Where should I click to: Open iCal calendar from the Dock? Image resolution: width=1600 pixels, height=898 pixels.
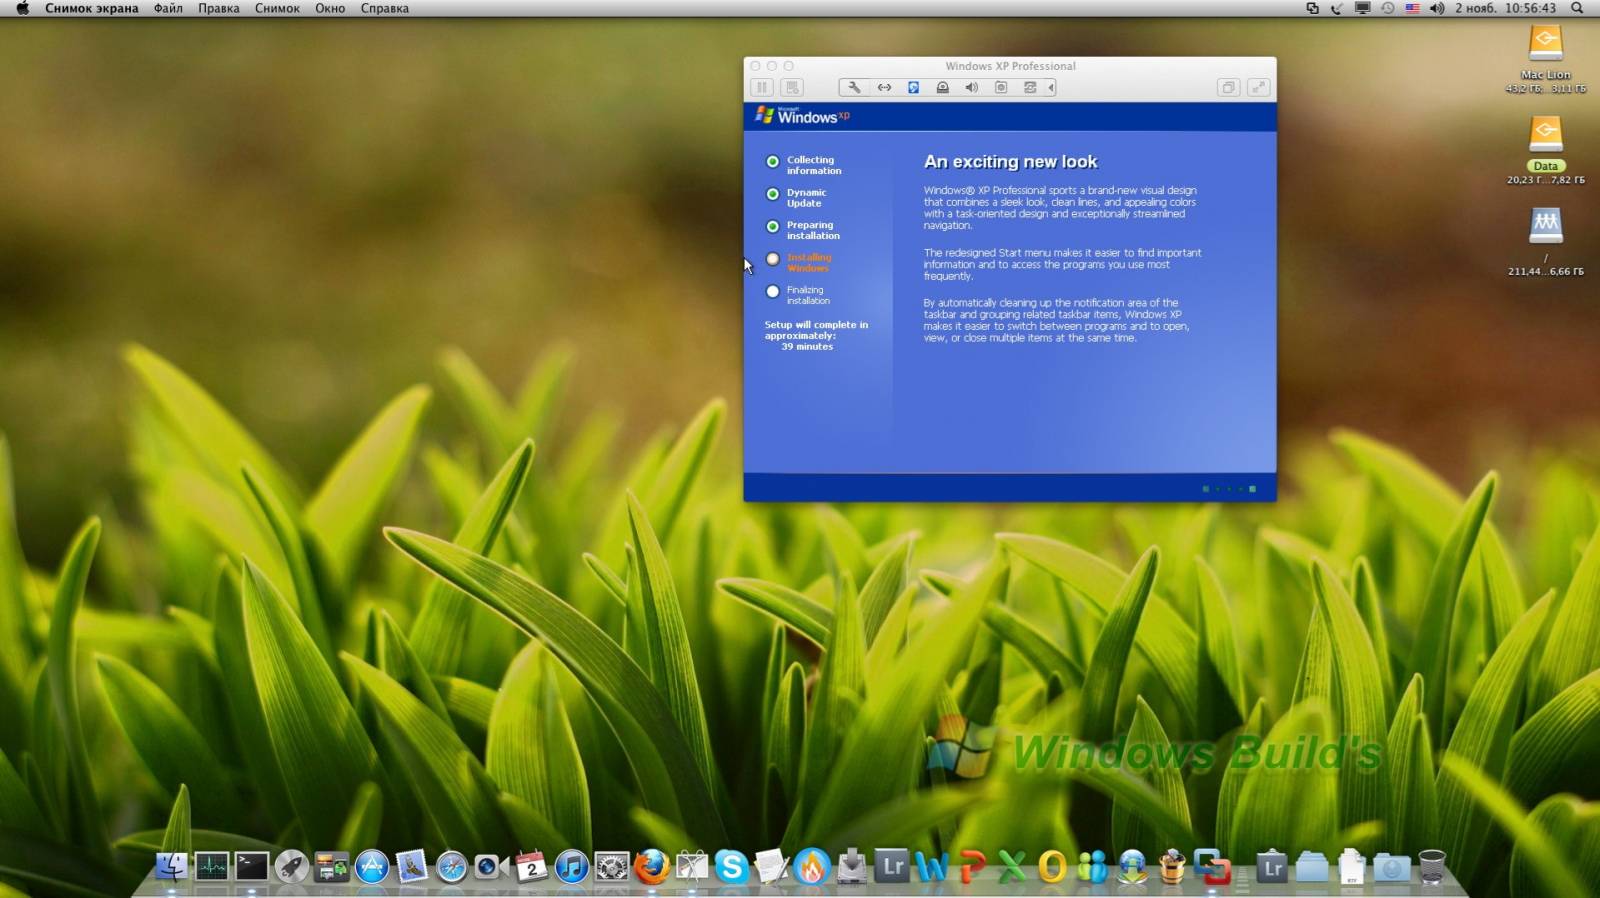point(531,866)
